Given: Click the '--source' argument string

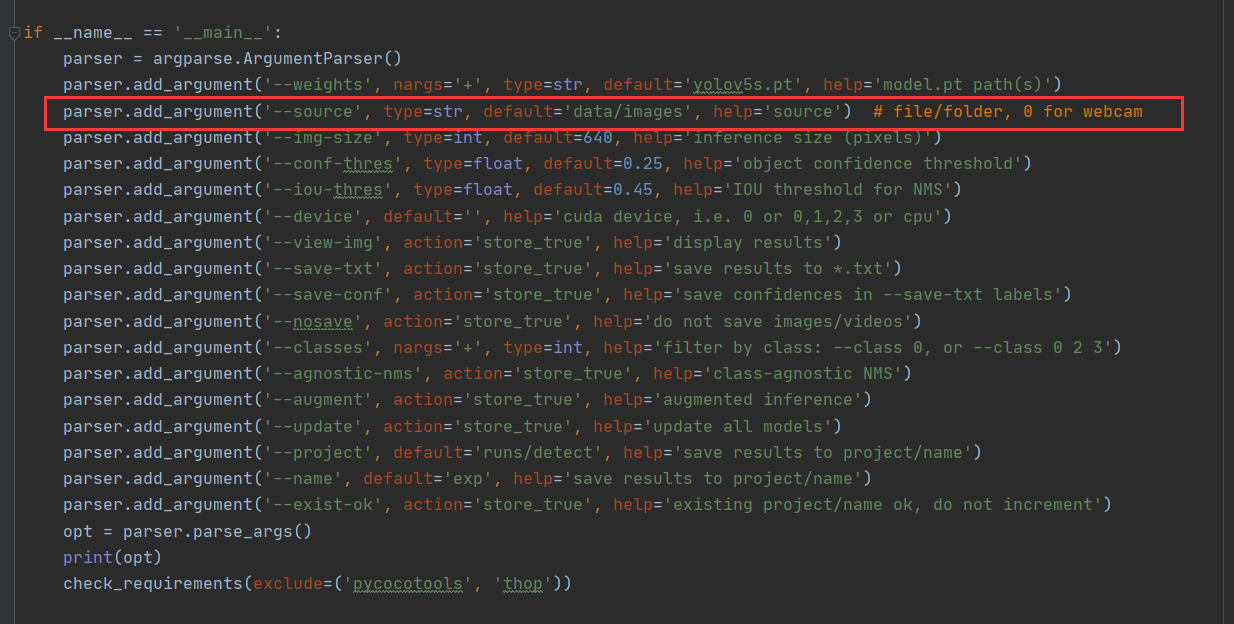Looking at the screenshot, I should 313,111.
